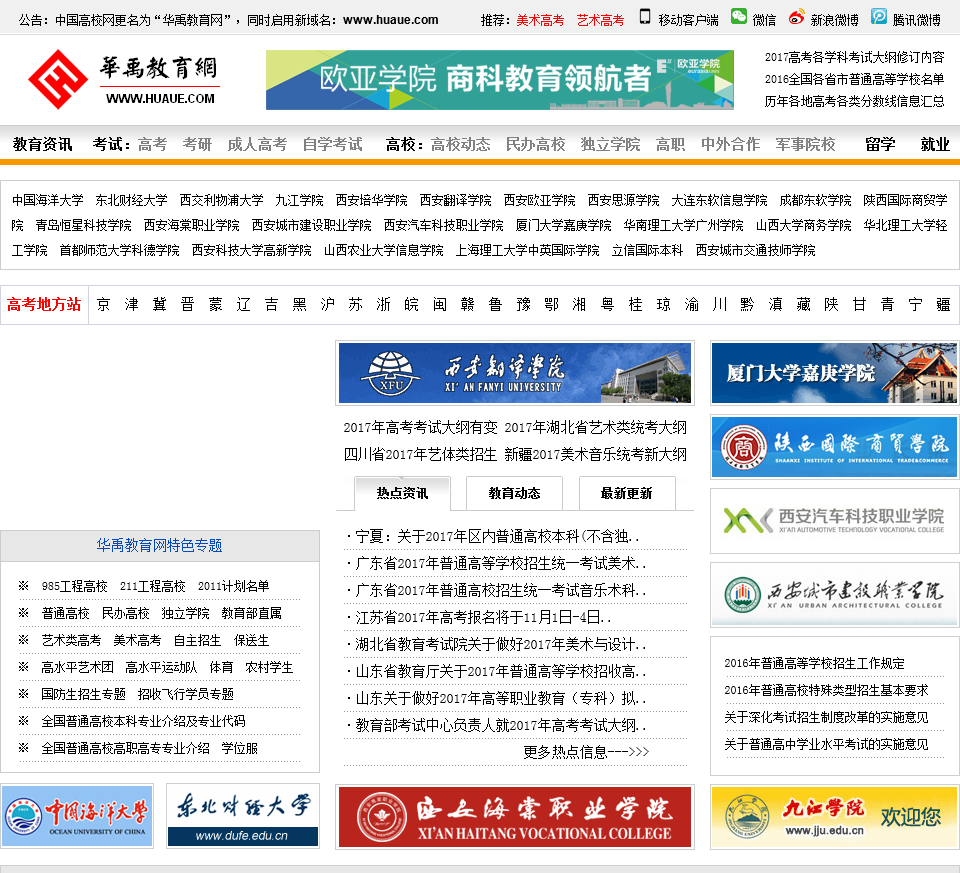Open the 西安海棠职业学院 red banner
The image size is (960, 873).
515,817
